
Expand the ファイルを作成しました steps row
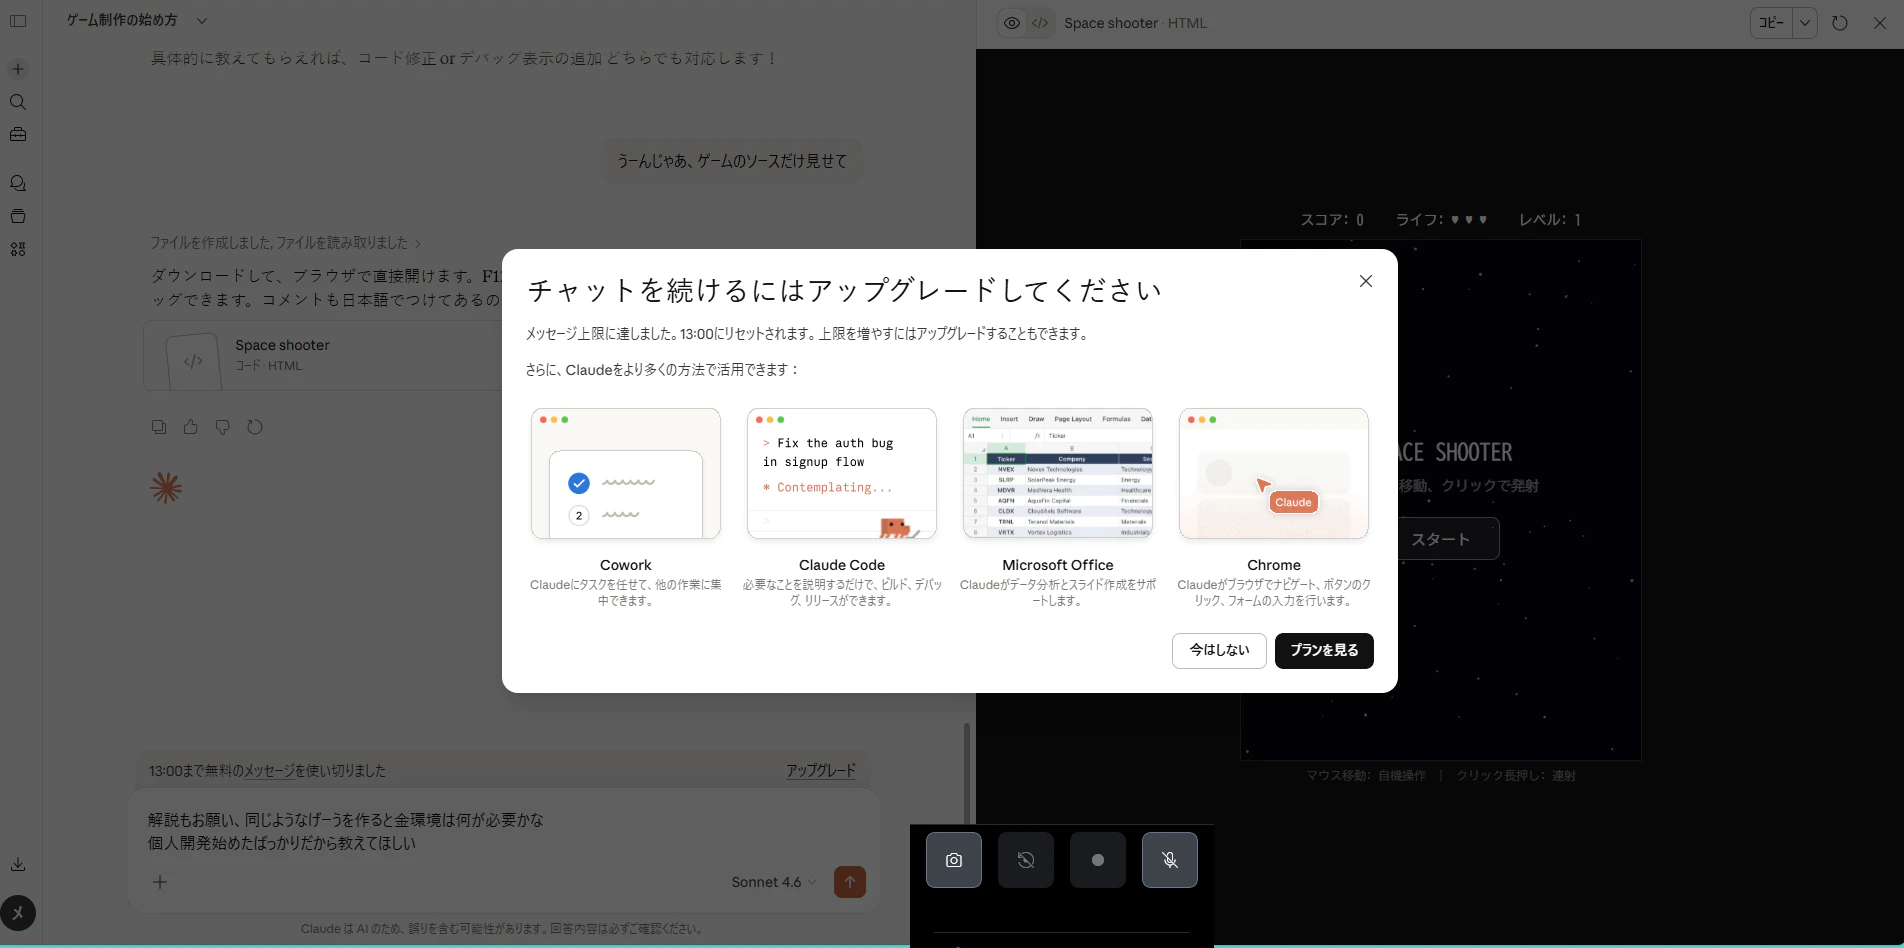(x=286, y=243)
